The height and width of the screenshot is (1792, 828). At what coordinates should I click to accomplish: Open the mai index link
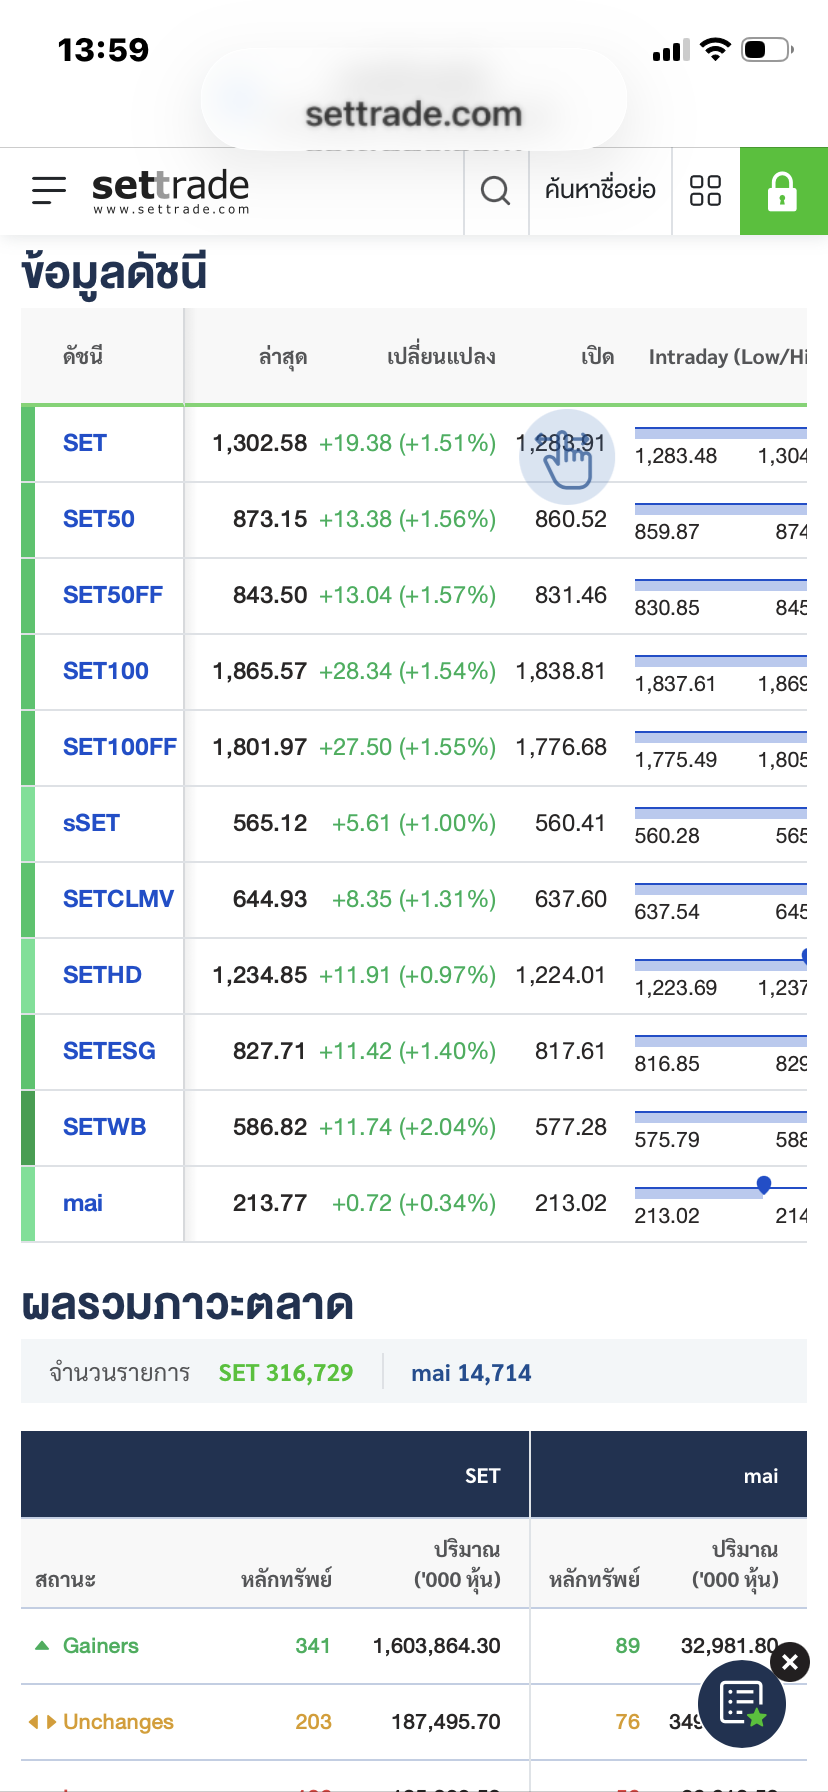point(83,1203)
